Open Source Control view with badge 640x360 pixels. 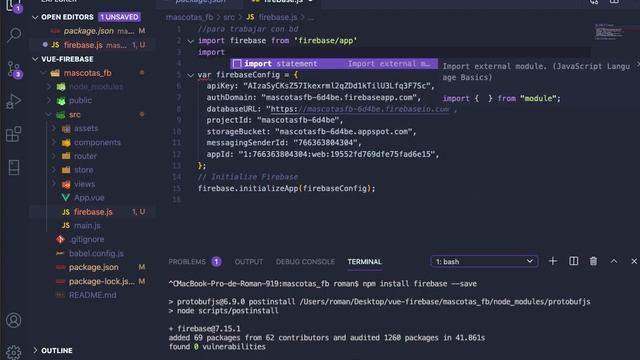click(x=14, y=69)
